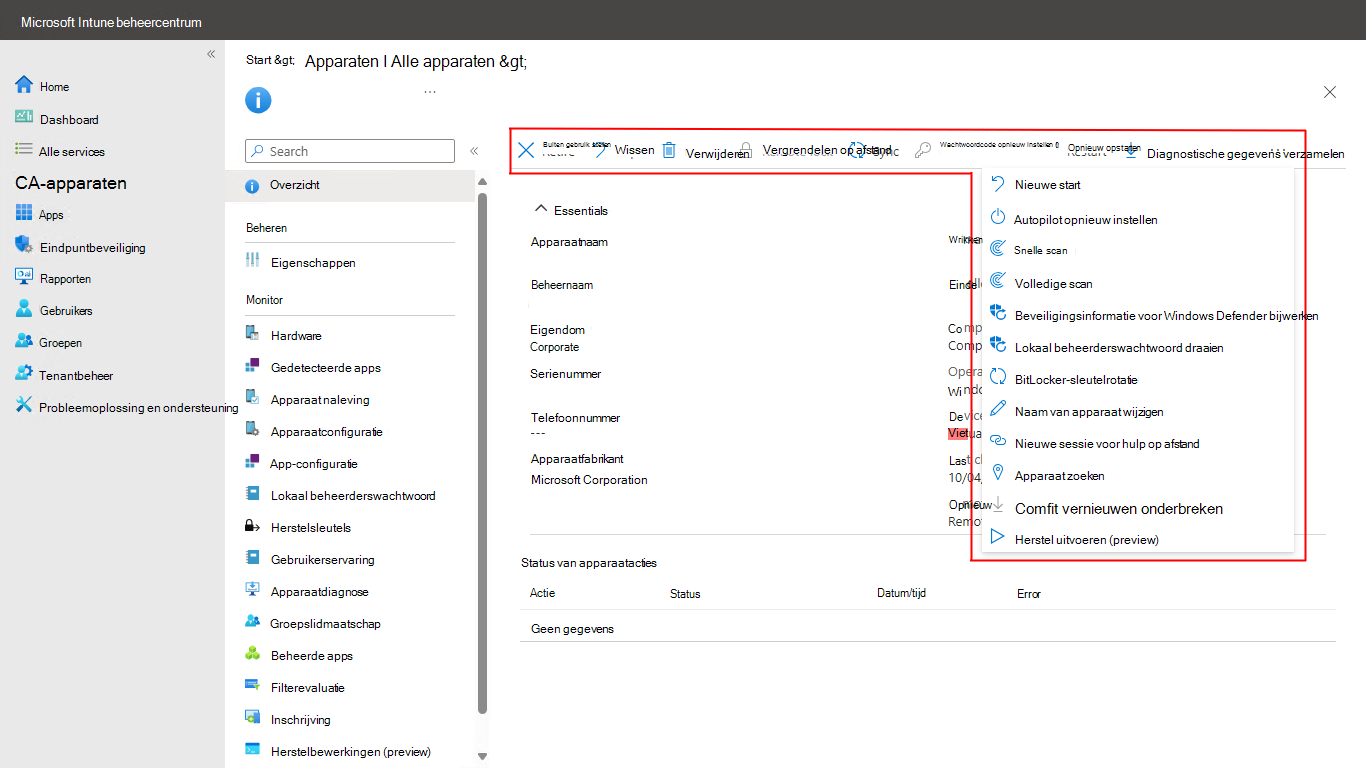The image size is (1366, 768).
Task: Open the ellipsis more options
Action: click(430, 91)
